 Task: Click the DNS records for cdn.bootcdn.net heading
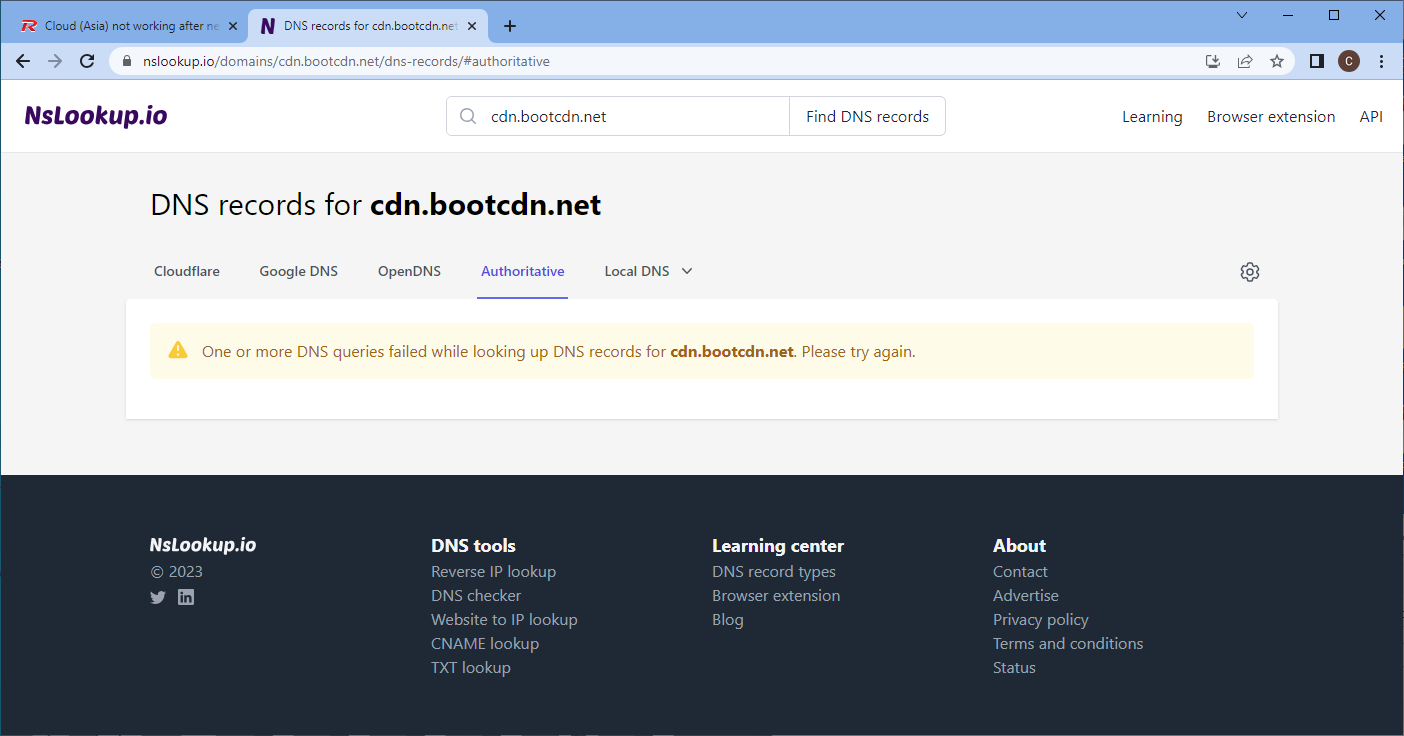(x=376, y=205)
